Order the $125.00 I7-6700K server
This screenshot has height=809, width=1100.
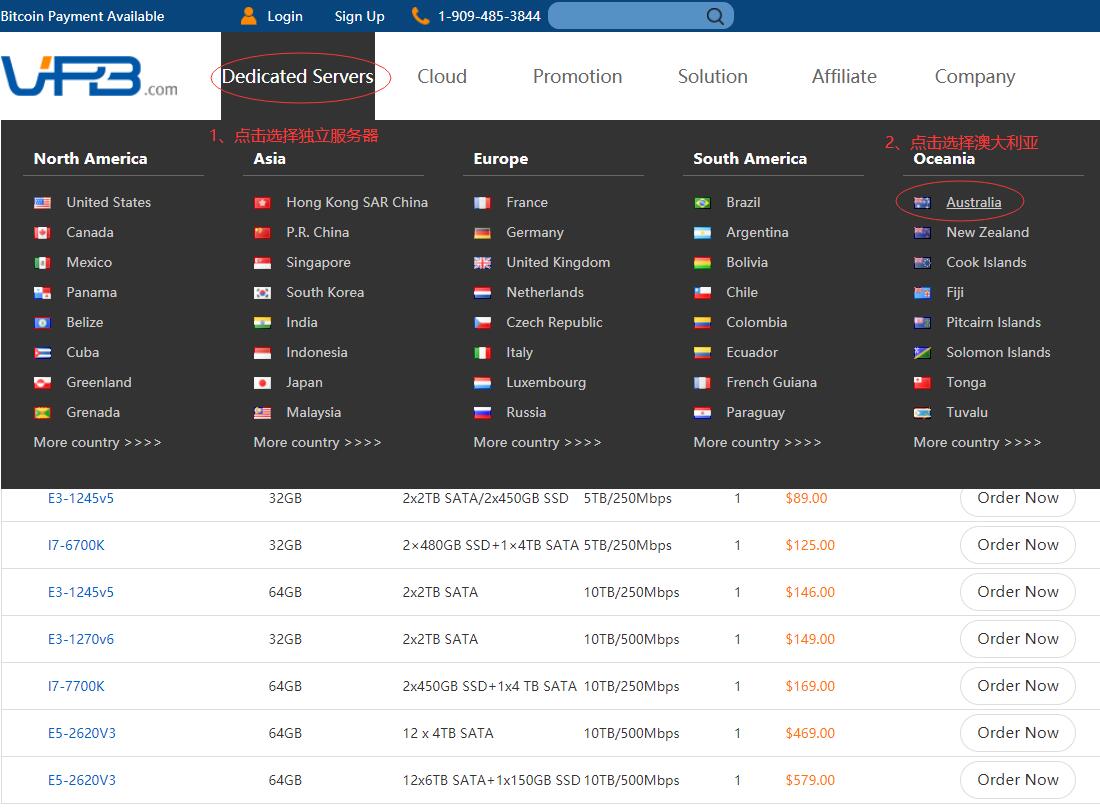[1017, 545]
